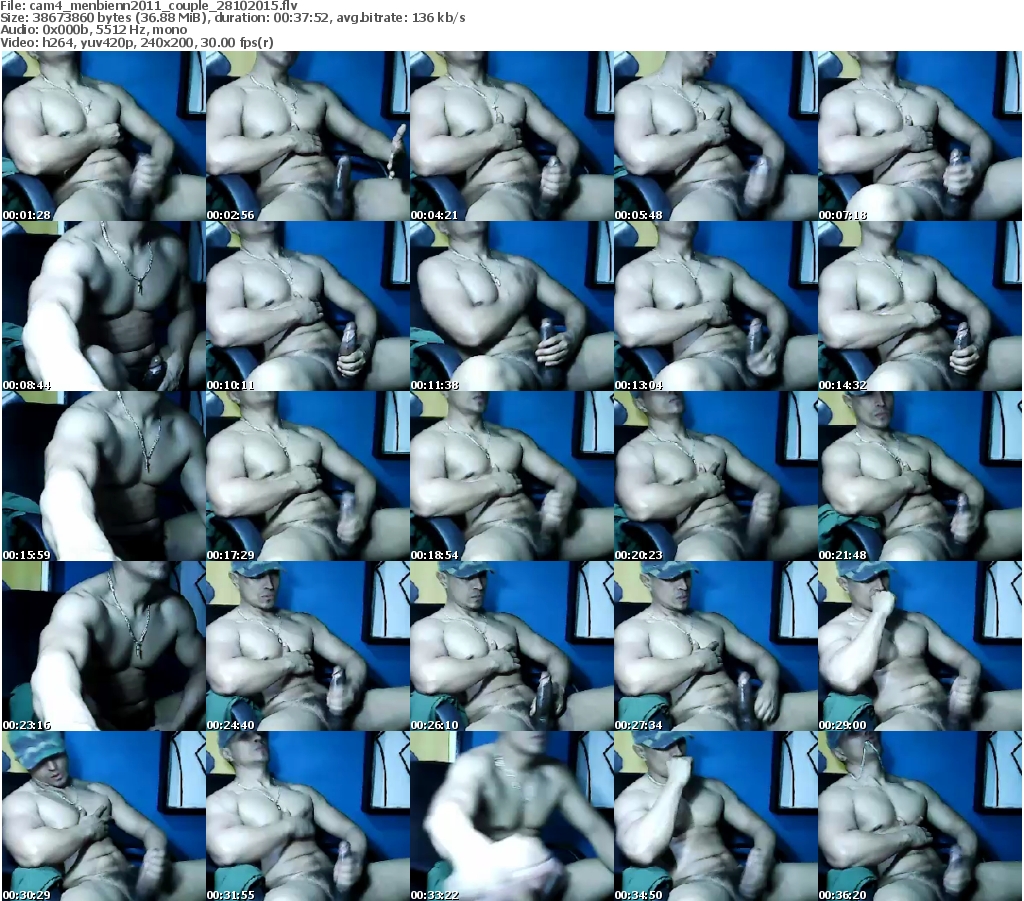Click the file name line in the header
This screenshot has width=1024, height=901.
(150, 6)
